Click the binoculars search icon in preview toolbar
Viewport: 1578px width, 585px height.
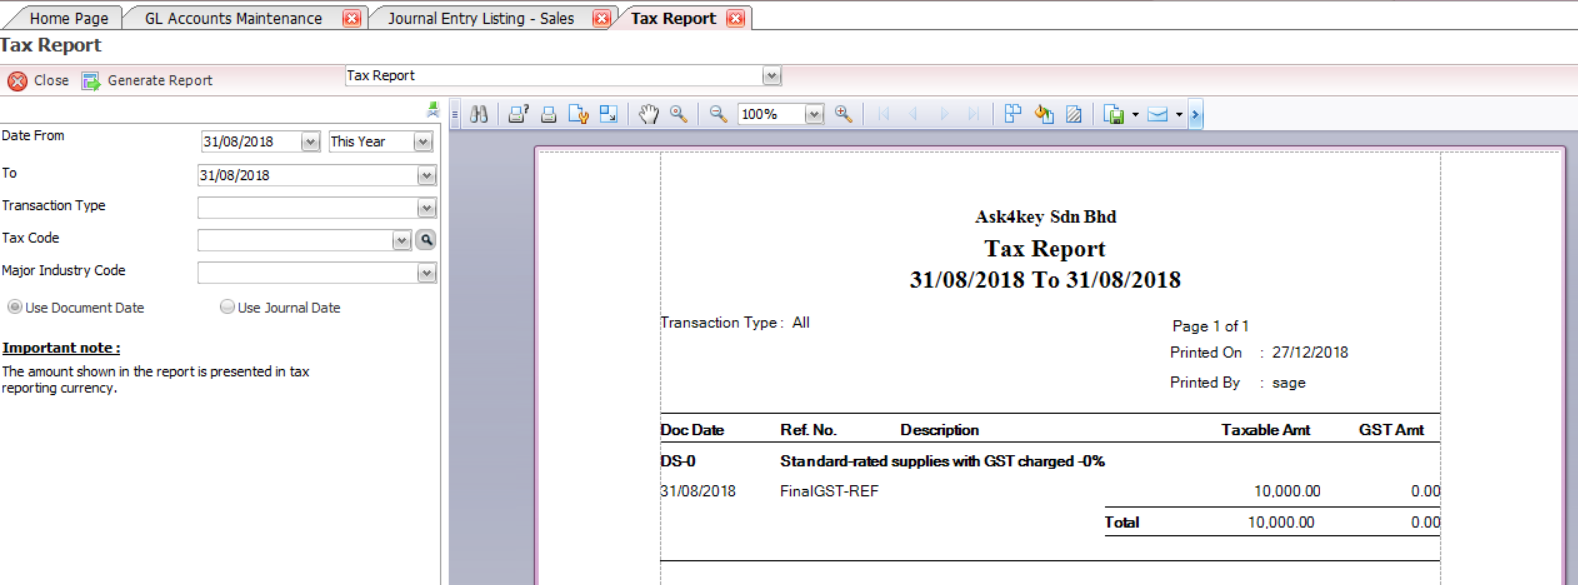[479, 114]
